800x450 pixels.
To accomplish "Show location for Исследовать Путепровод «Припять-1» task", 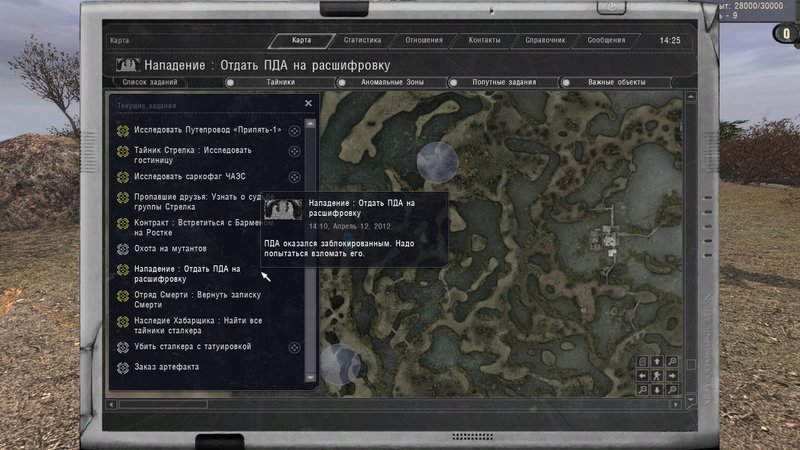I will (x=294, y=131).
